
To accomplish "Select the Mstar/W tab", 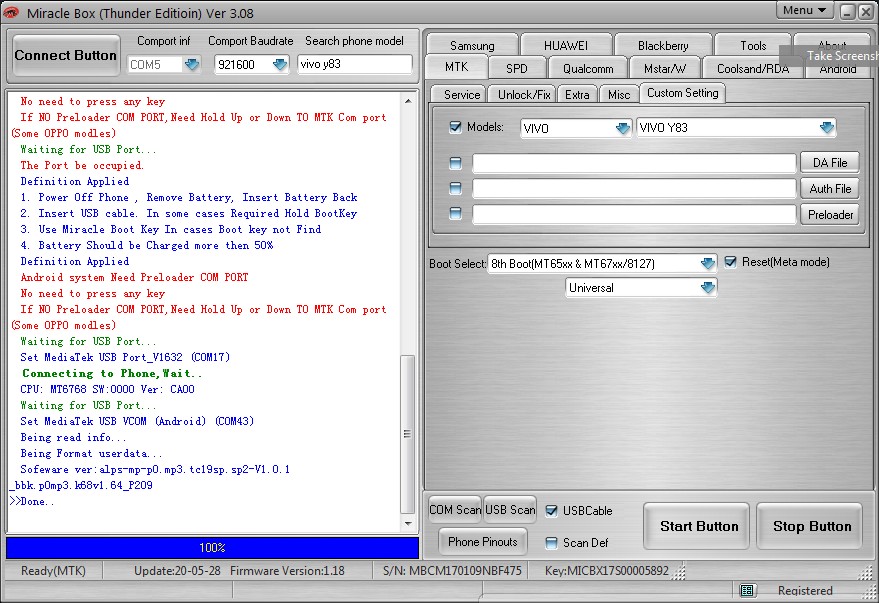I will (x=664, y=68).
